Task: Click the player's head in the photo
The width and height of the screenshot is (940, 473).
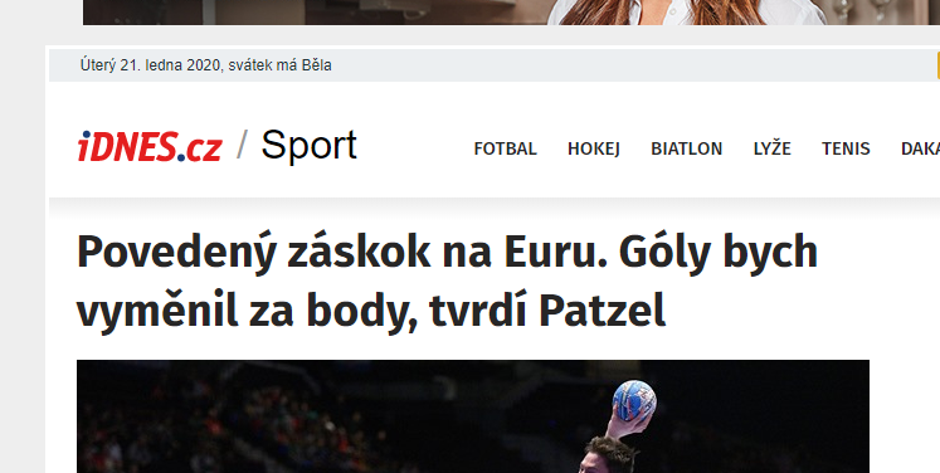Action: coord(609,454)
